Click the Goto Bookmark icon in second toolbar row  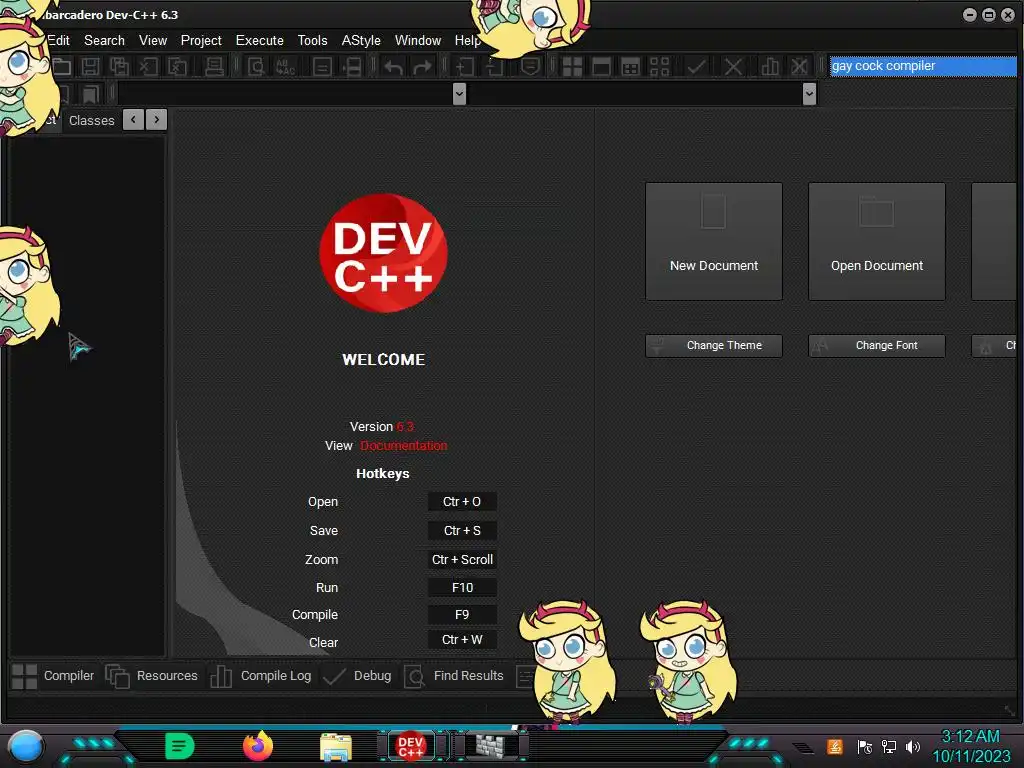(x=90, y=95)
